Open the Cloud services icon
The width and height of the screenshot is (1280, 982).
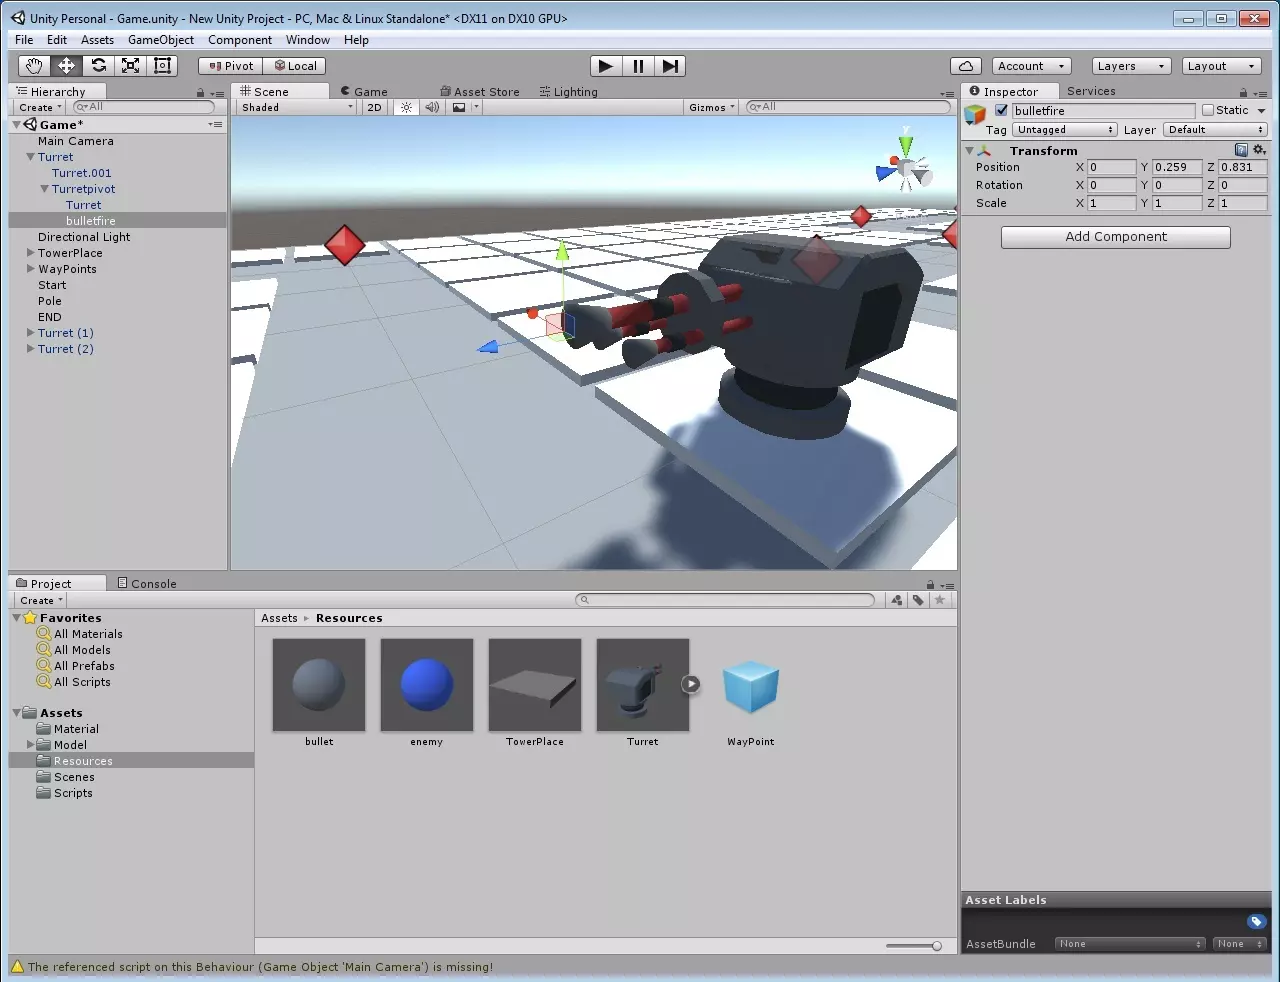(965, 66)
